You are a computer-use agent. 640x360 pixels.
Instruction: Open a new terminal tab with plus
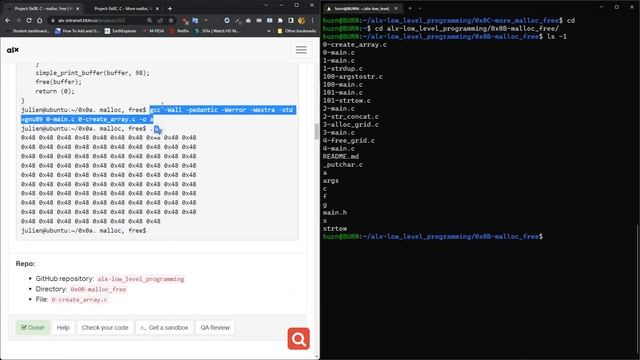click(x=410, y=8)
